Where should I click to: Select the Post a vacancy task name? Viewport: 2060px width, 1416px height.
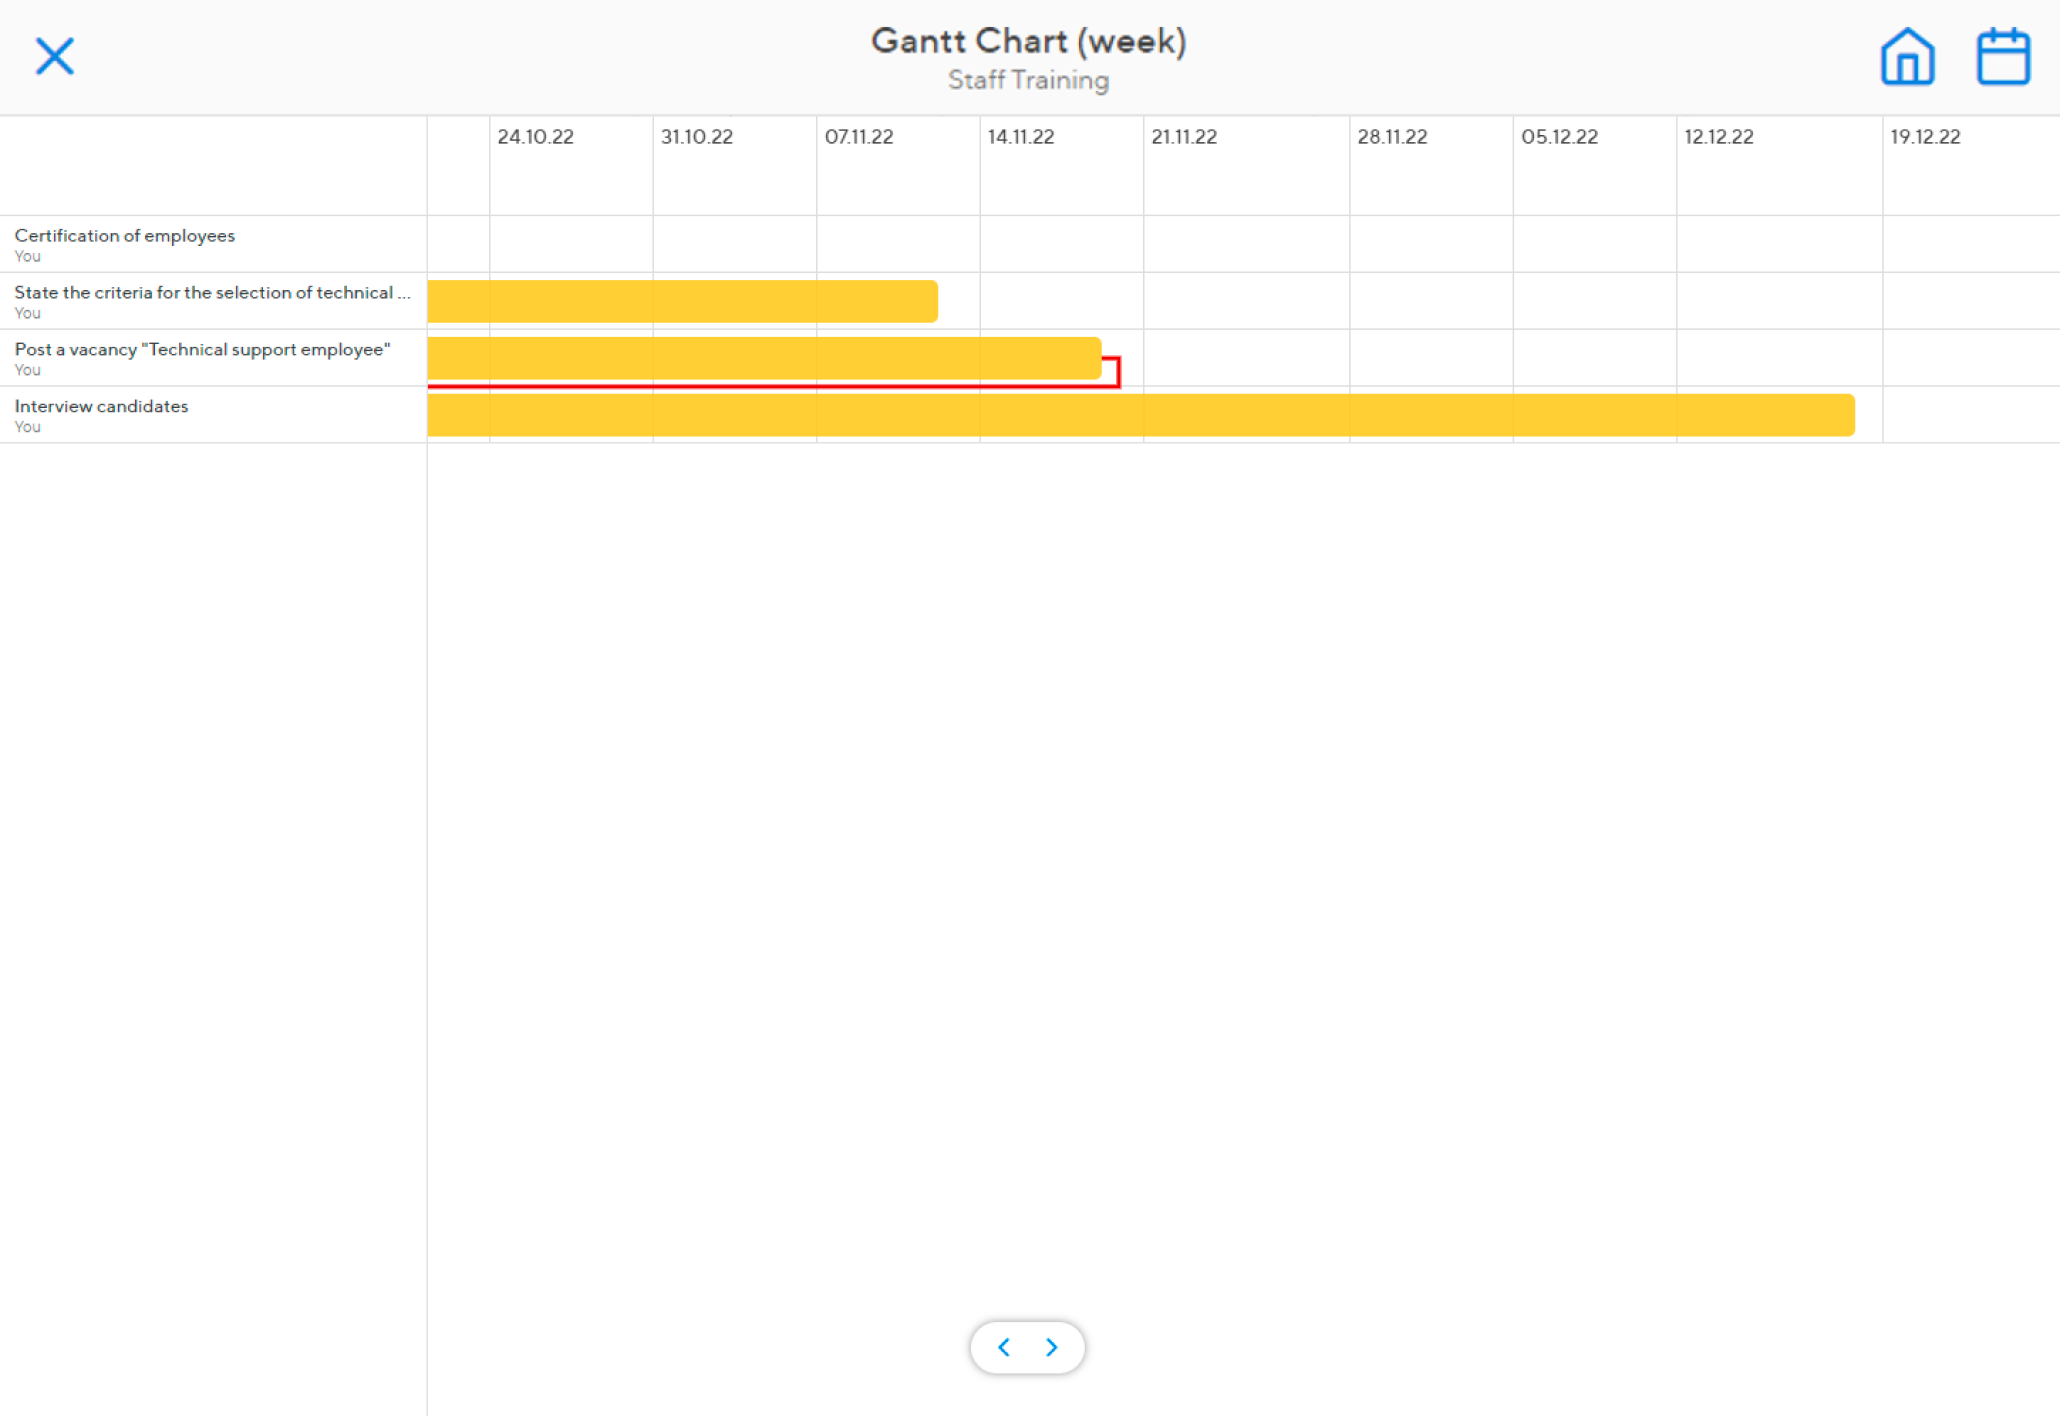[x=202, y=349]
